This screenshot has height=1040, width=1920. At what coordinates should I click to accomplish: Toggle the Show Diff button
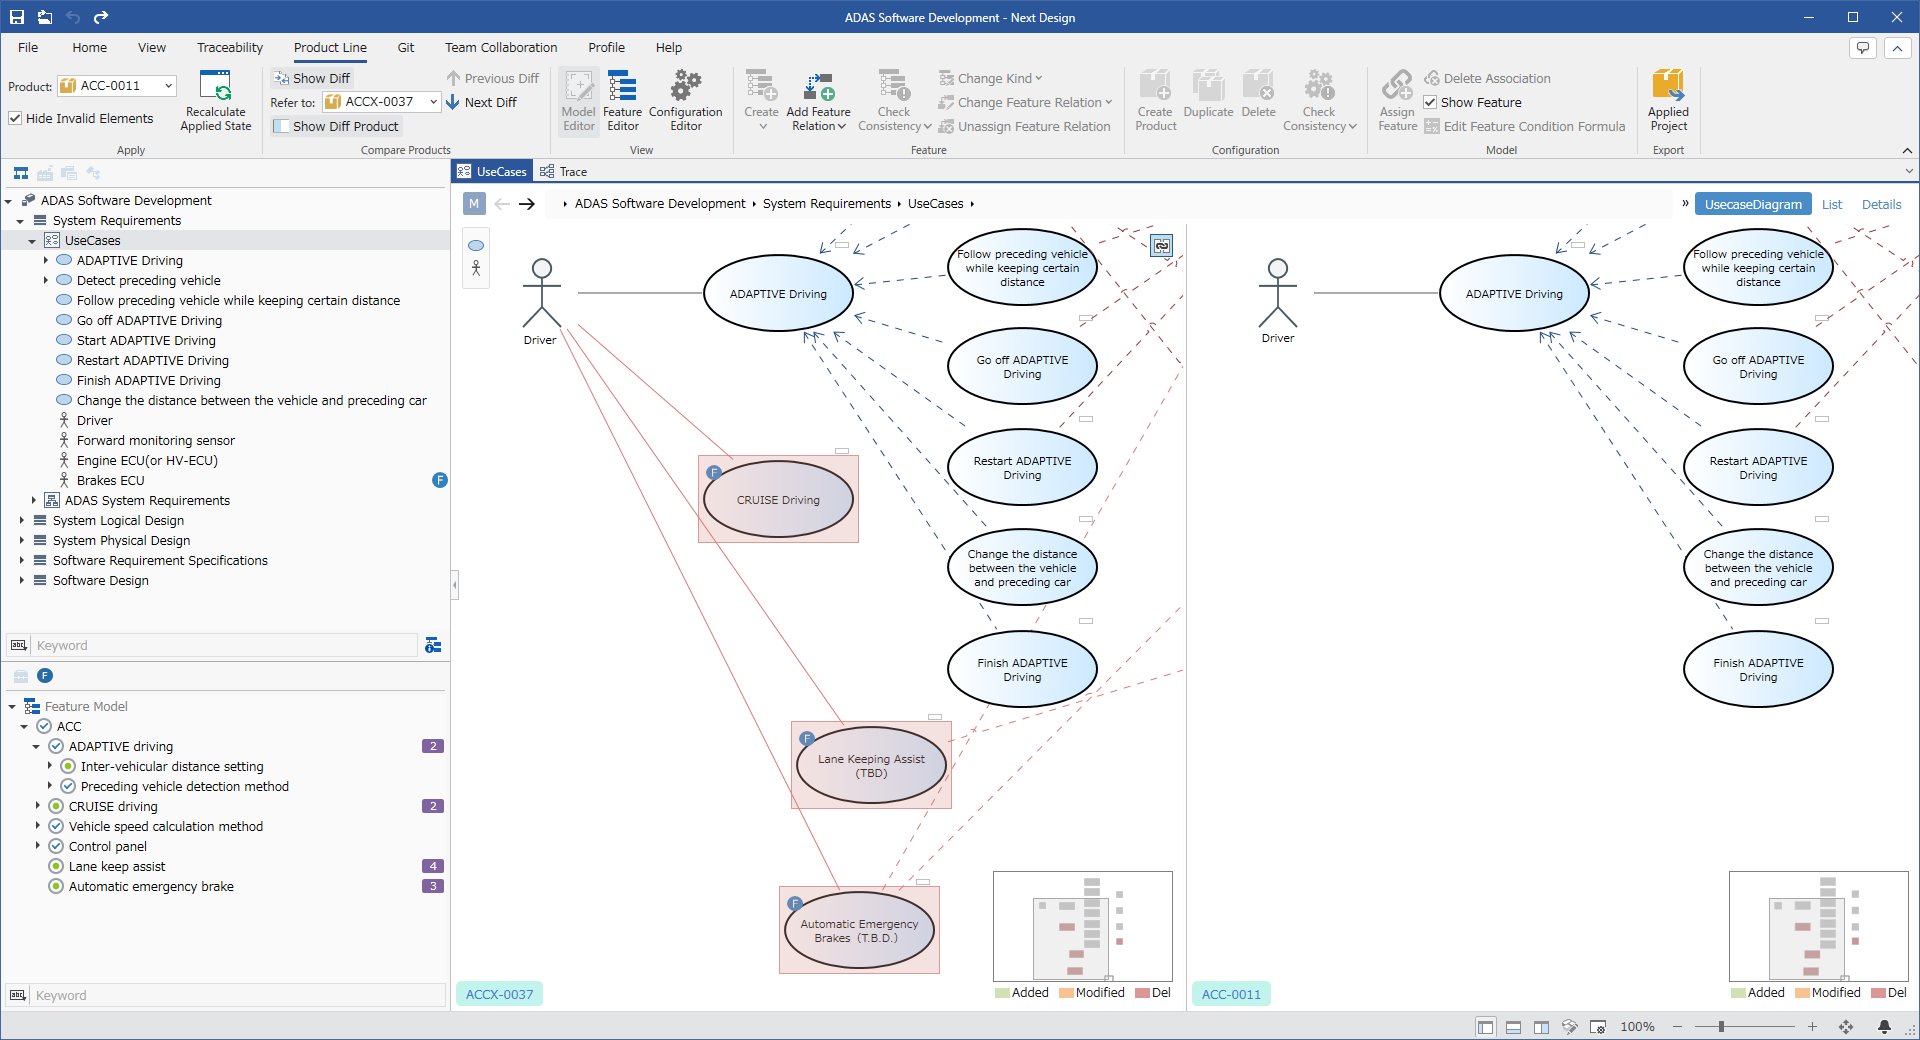(312, 78)
